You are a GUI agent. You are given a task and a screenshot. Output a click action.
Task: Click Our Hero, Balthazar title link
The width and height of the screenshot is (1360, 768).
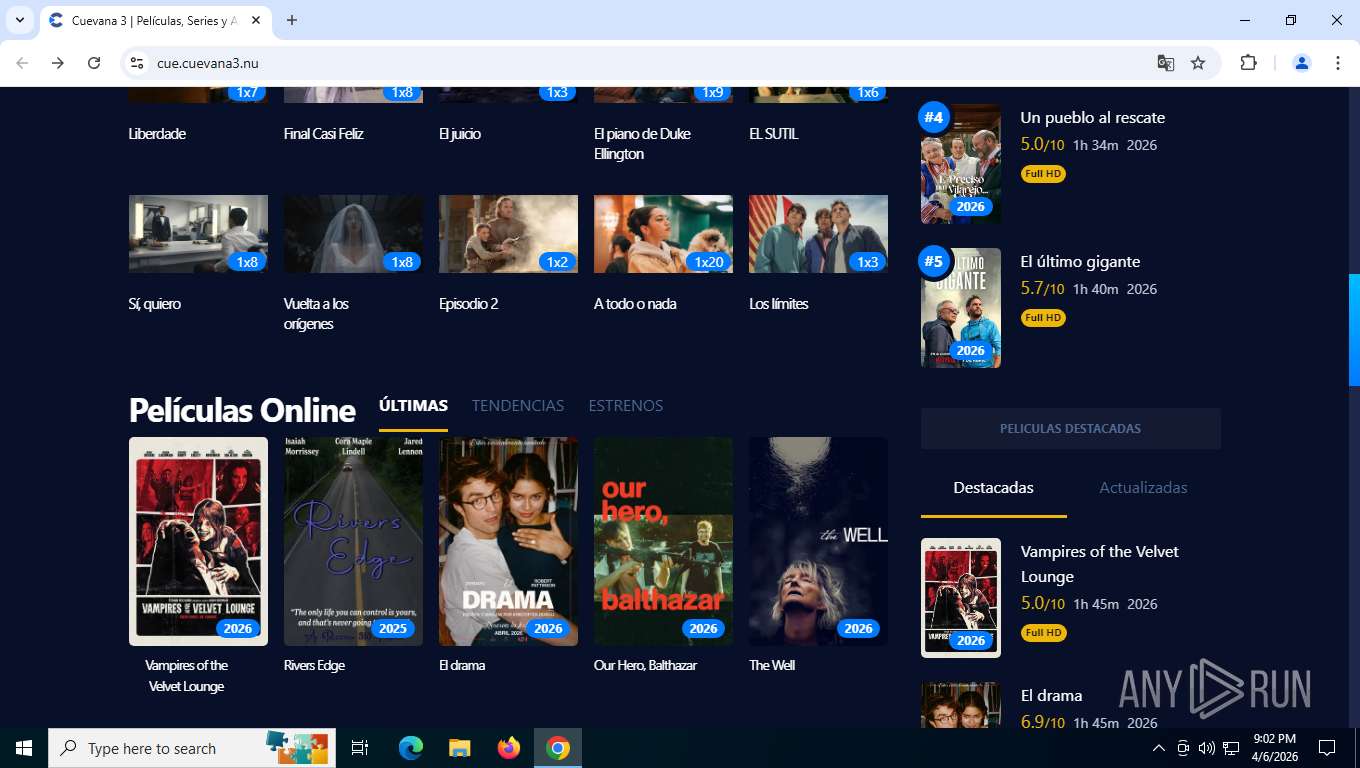coord(645,666)
